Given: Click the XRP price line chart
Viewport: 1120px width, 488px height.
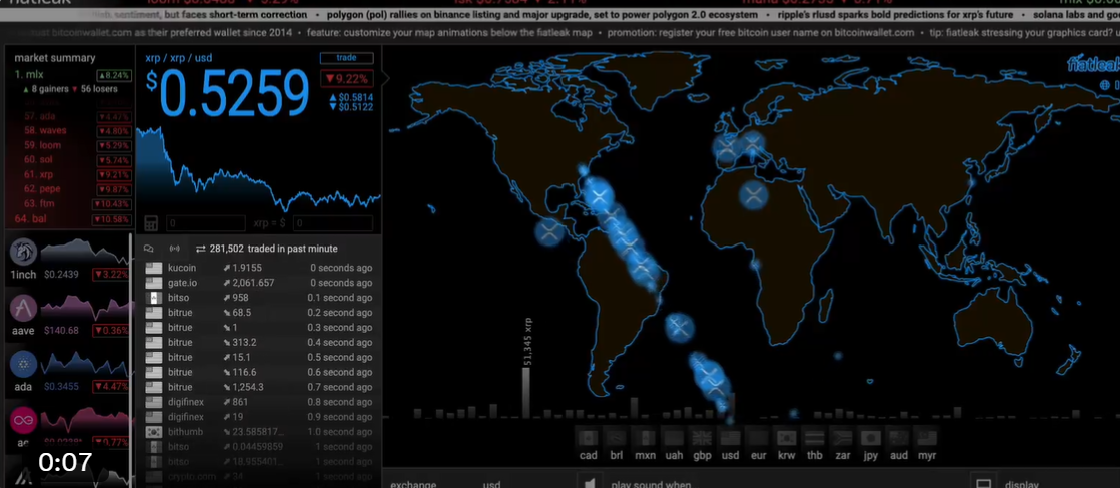Looking at the screenshot, I should (259, 169).
